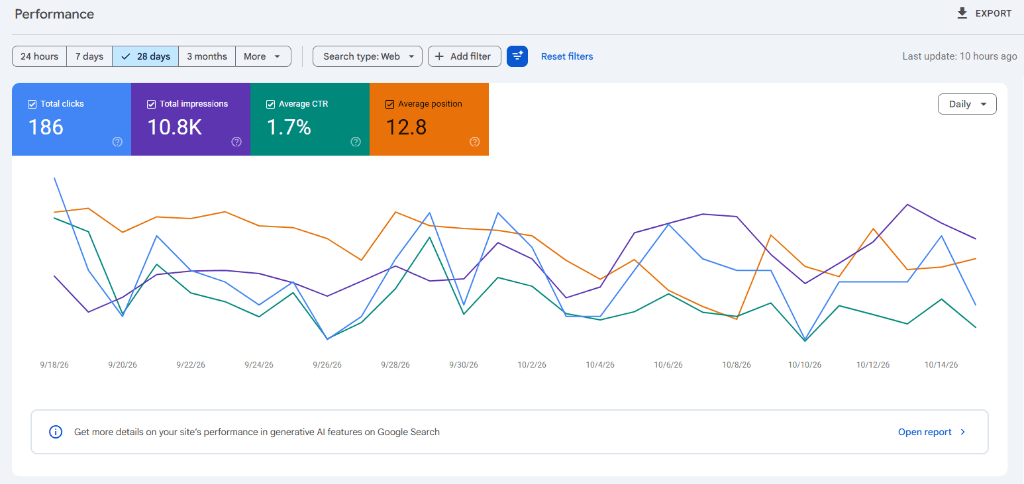Click the Total clicks blue card
1024x484 pixels.
71,120
